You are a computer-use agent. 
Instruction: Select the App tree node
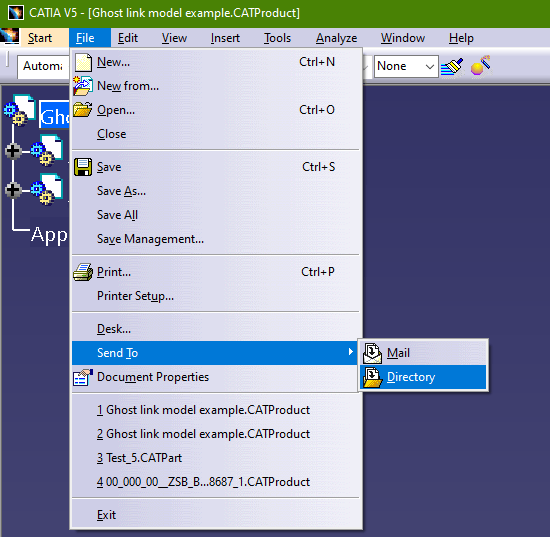(x=49, y=234)
